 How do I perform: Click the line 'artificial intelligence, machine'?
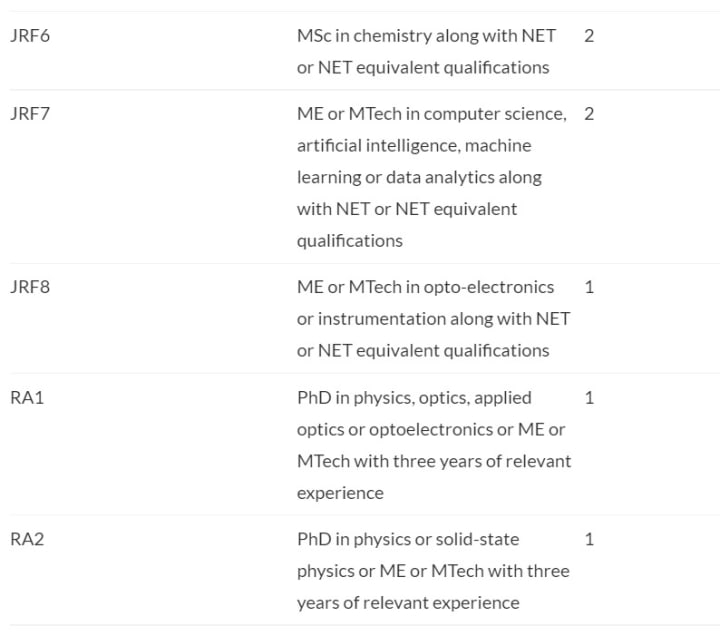(414, 146)
